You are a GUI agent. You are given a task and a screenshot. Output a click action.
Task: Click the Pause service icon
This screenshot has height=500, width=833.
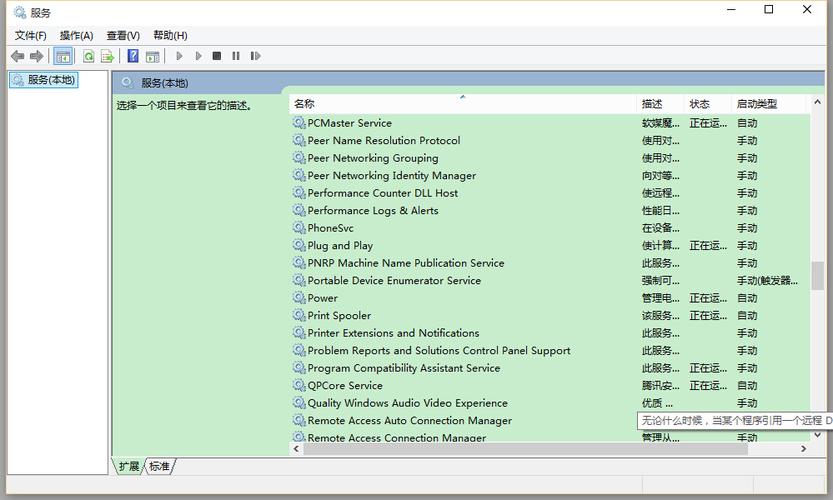[236, 56]
